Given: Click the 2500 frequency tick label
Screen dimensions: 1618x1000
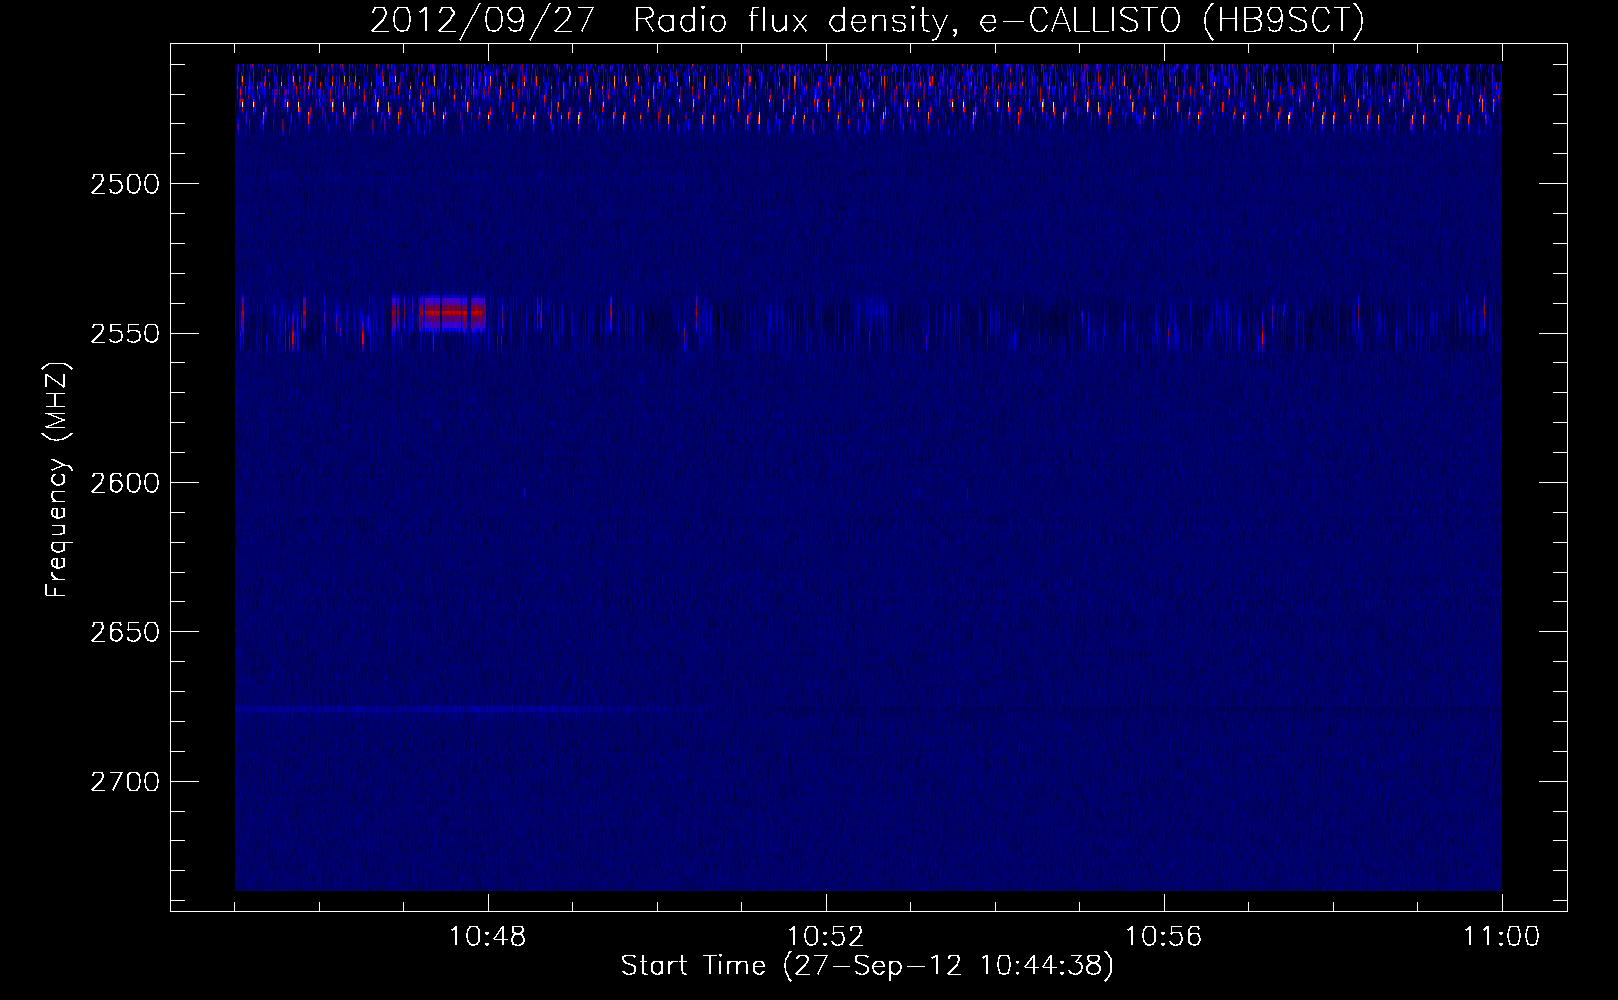Looking at the screenshot, I should (125, 184).
